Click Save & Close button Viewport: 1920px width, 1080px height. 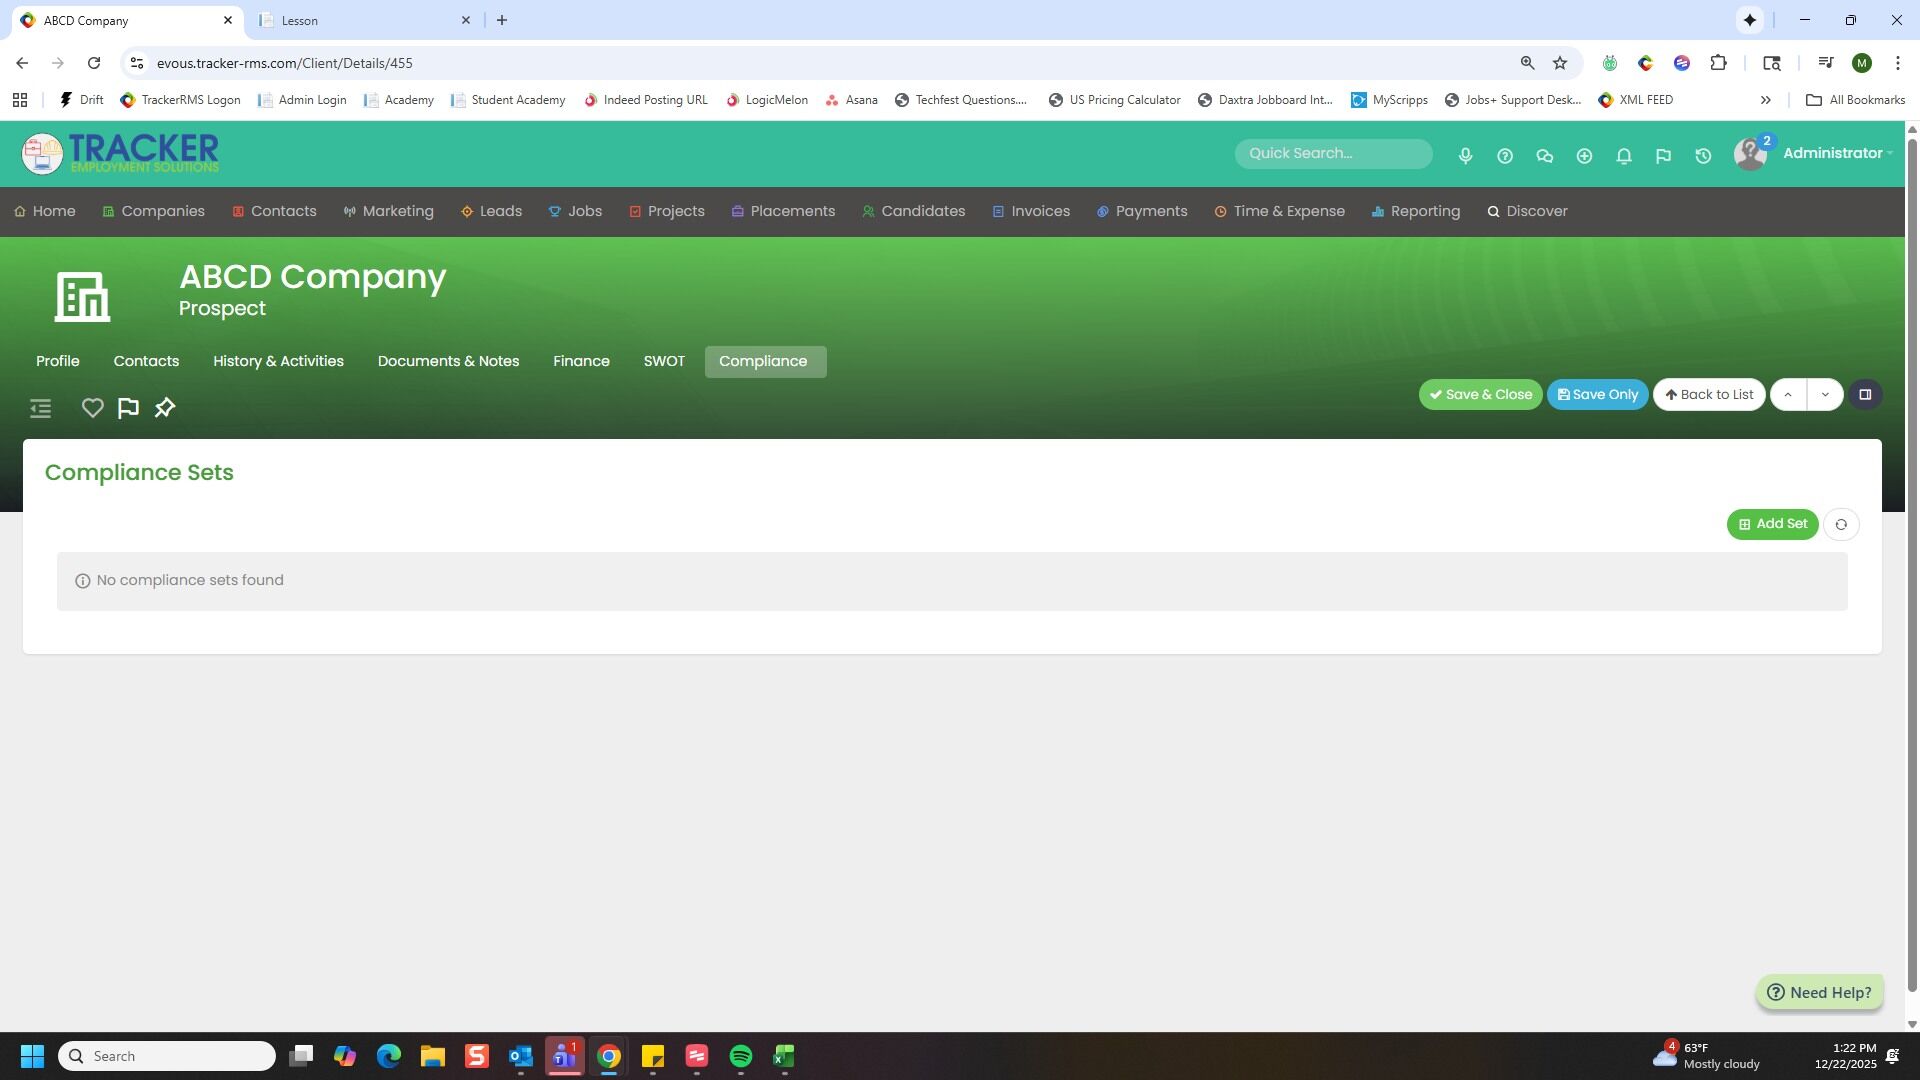click(1480, 395)
